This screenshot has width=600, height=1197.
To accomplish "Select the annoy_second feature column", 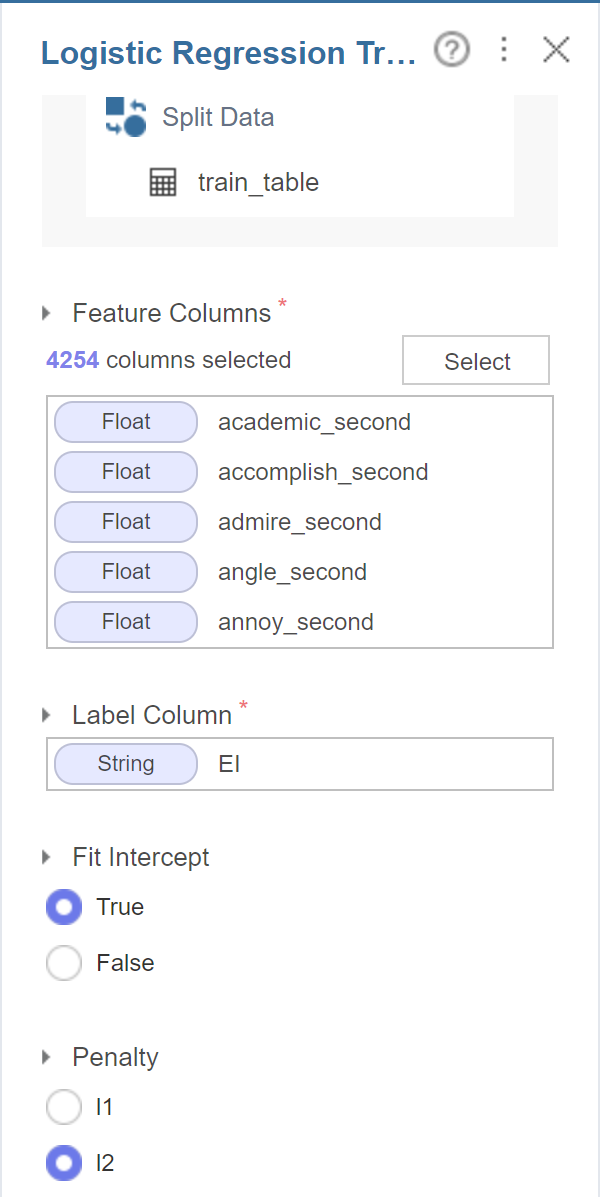I will [296, 622].
